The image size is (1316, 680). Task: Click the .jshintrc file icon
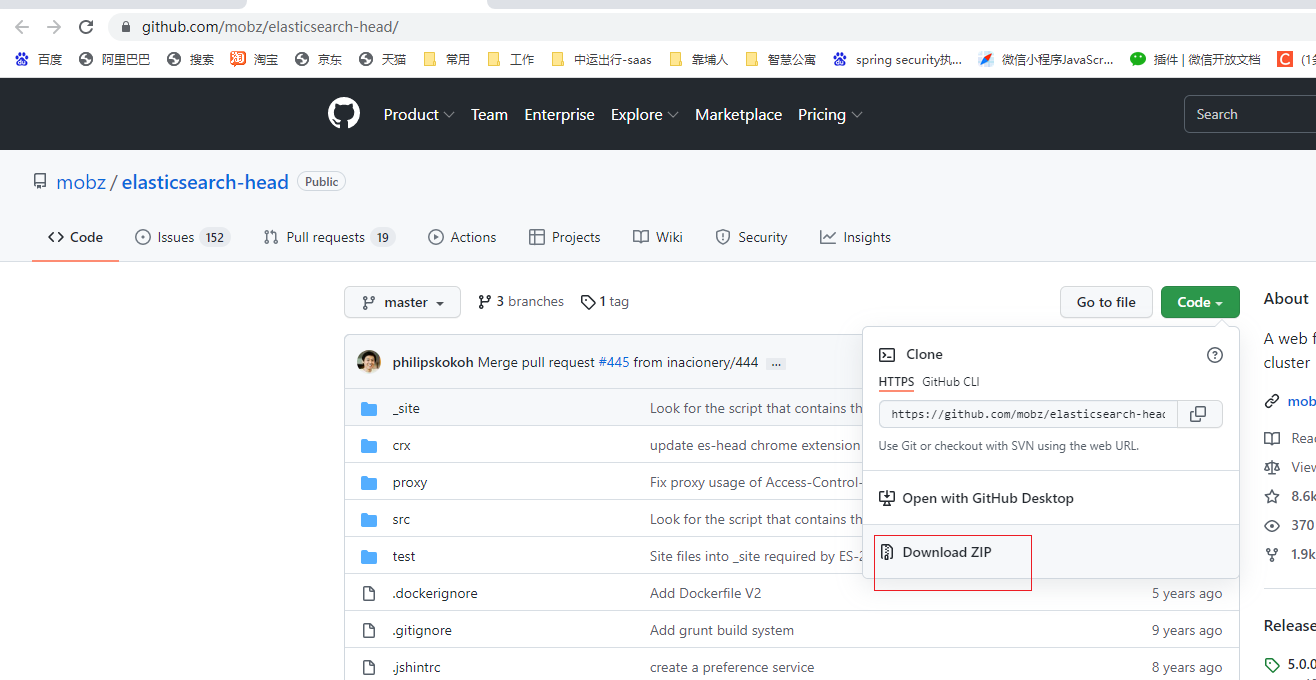coord(369,667)
